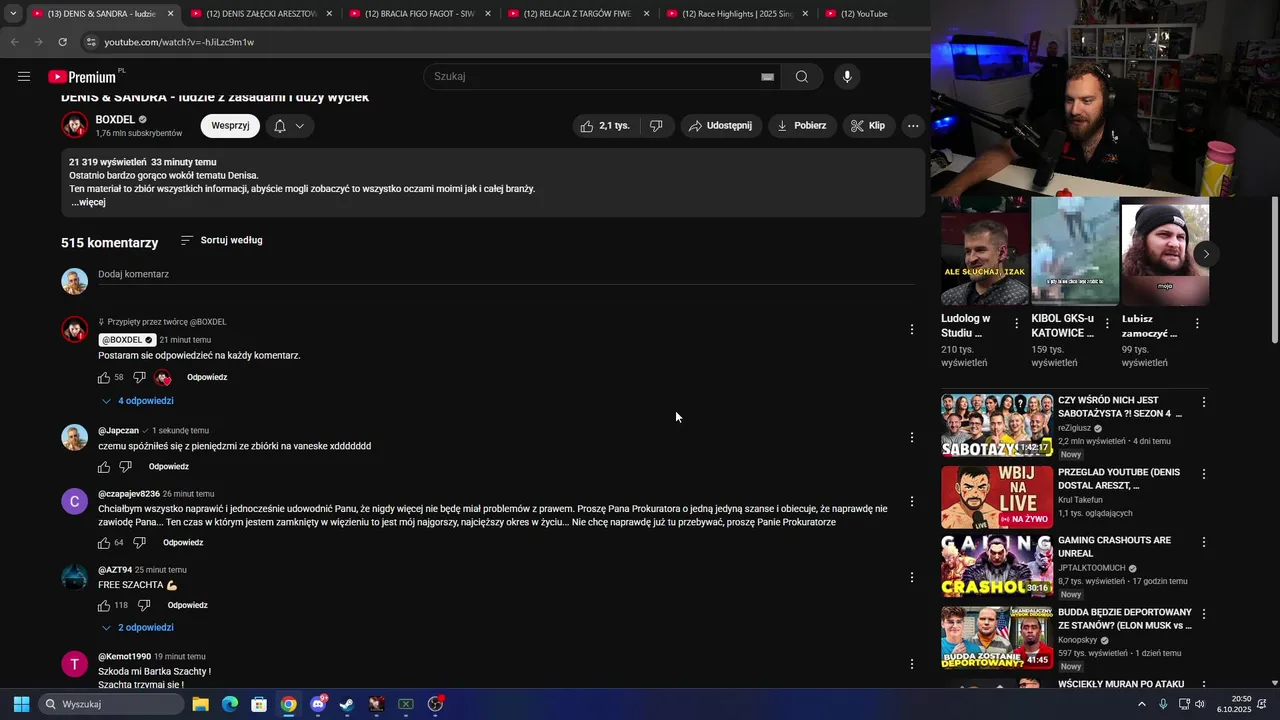Switch to (12) YouTube tab
Image resolution: width=1280 pixels, height=720 pixels.
(x=864, y=14)
